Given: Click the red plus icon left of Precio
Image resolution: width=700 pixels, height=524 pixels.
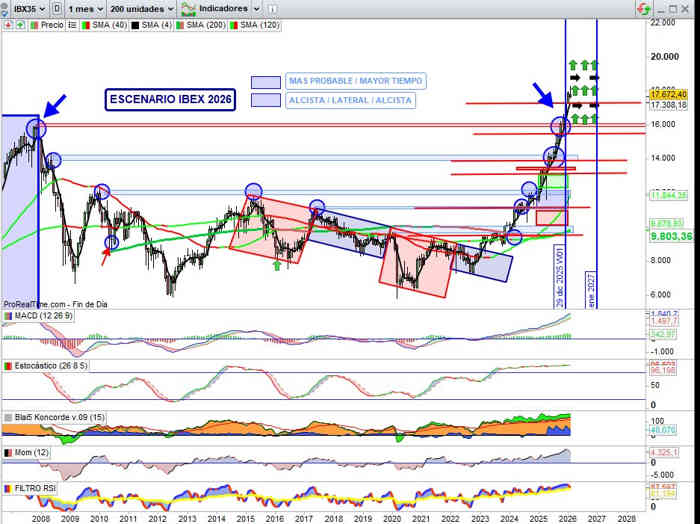Looking at the screenshot, I should click(x=8, y=23).
